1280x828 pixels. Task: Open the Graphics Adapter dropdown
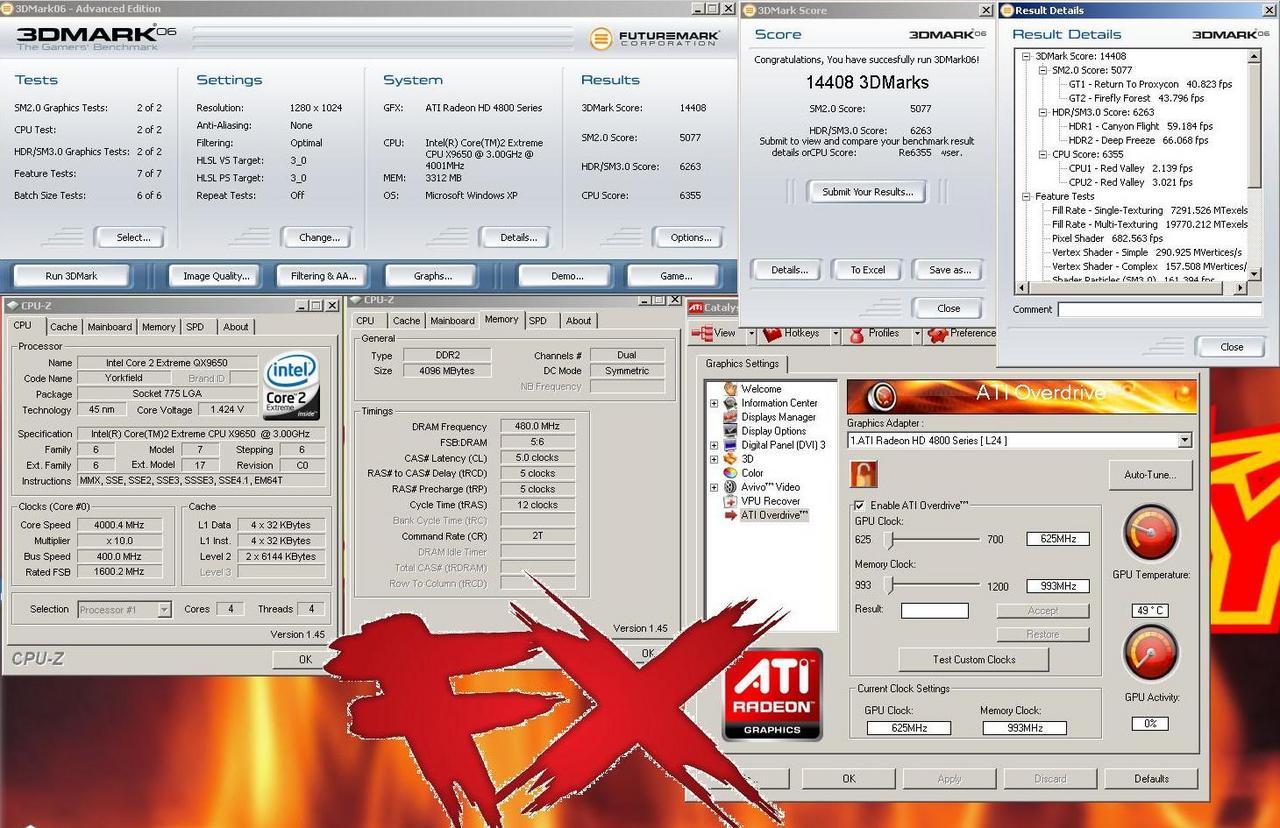tap(1184, 440)
